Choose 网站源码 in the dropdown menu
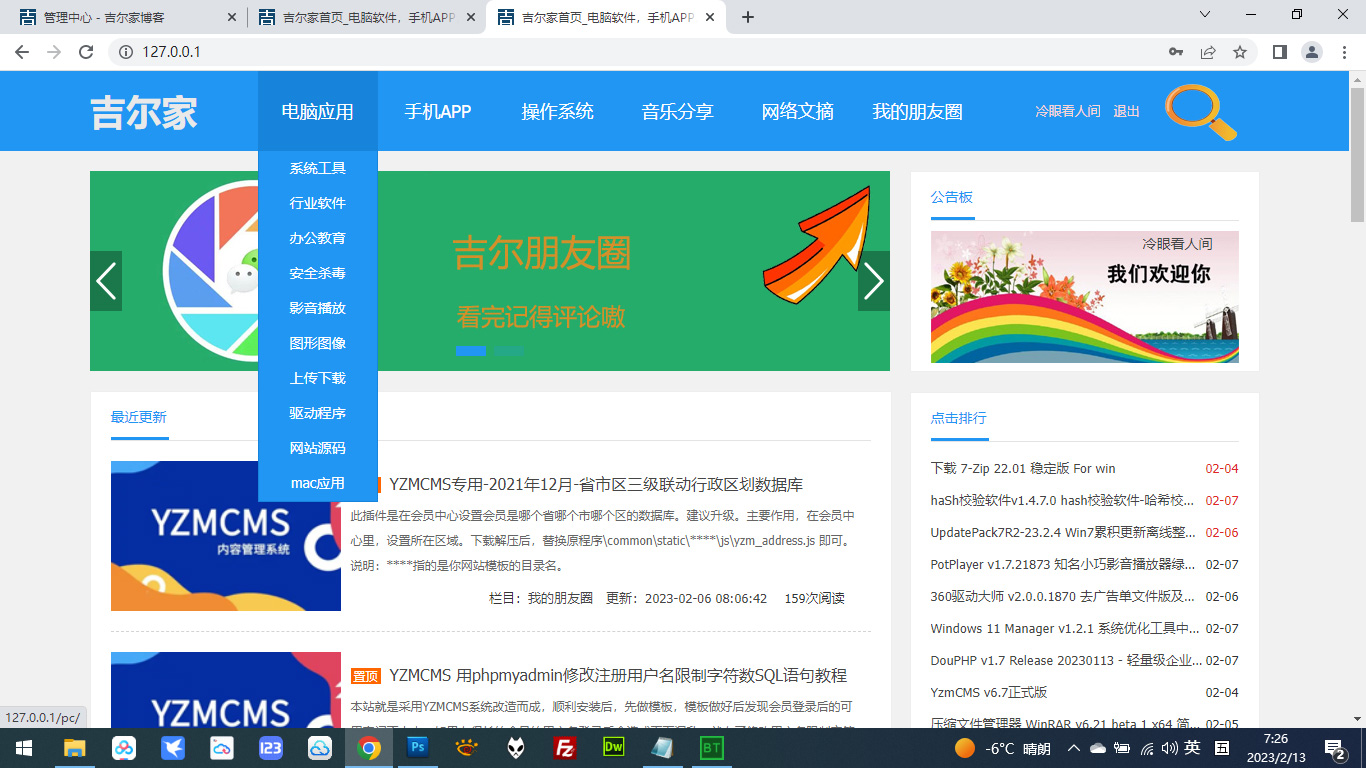Image resolution: width=1366 pixels, height=768 pixels. [317, 448]
